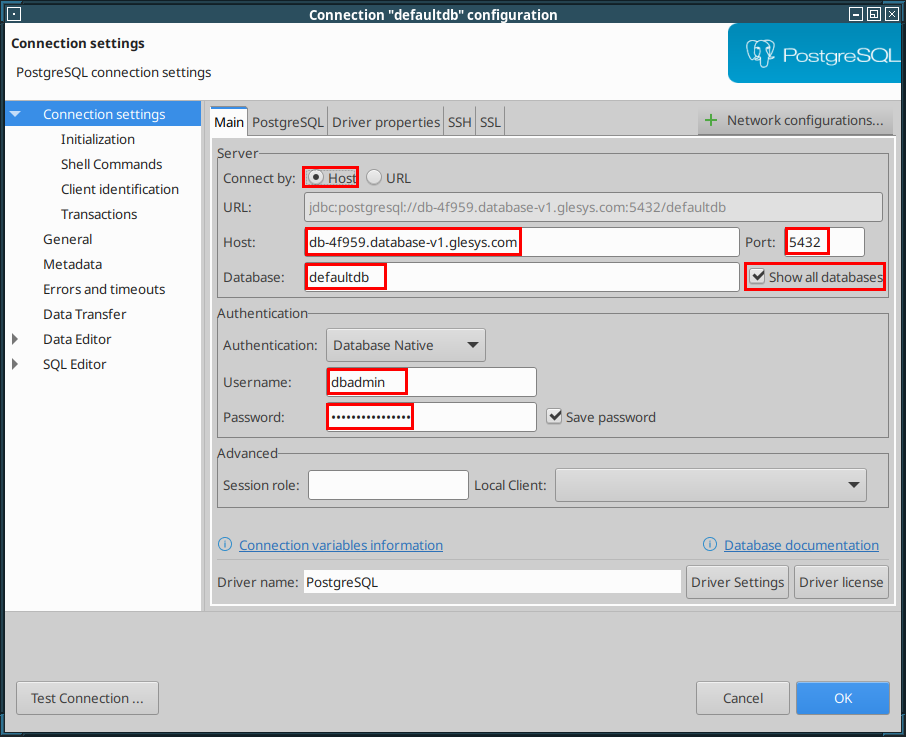Select the Host radio button
This screenshot has height=737, width=906.
[x=315, y=177]
